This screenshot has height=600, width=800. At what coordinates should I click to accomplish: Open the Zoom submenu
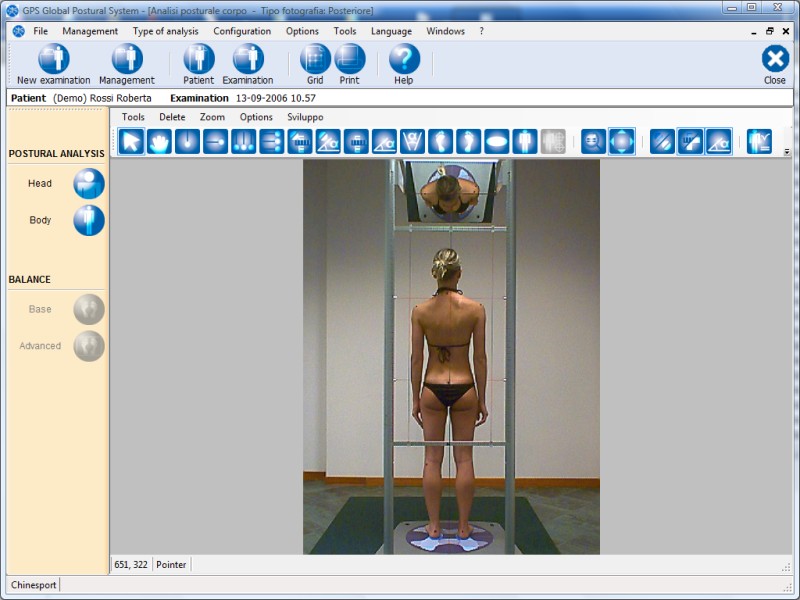tap(212, 117)
